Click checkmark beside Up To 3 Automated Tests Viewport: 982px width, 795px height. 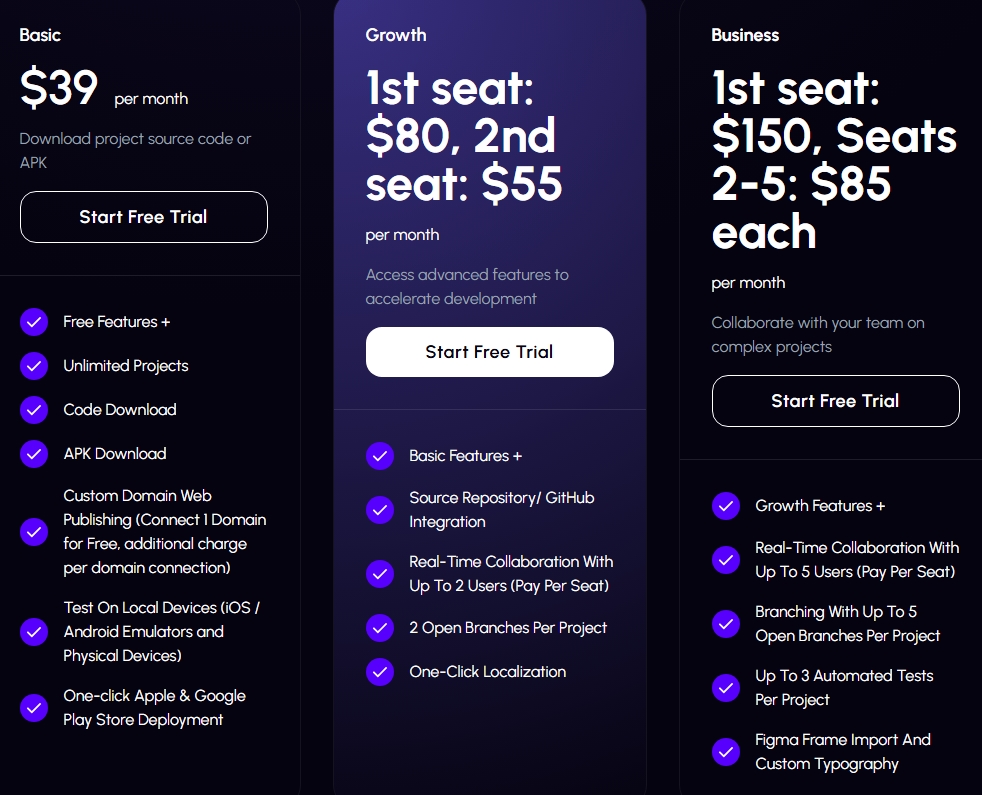[726, 688]
